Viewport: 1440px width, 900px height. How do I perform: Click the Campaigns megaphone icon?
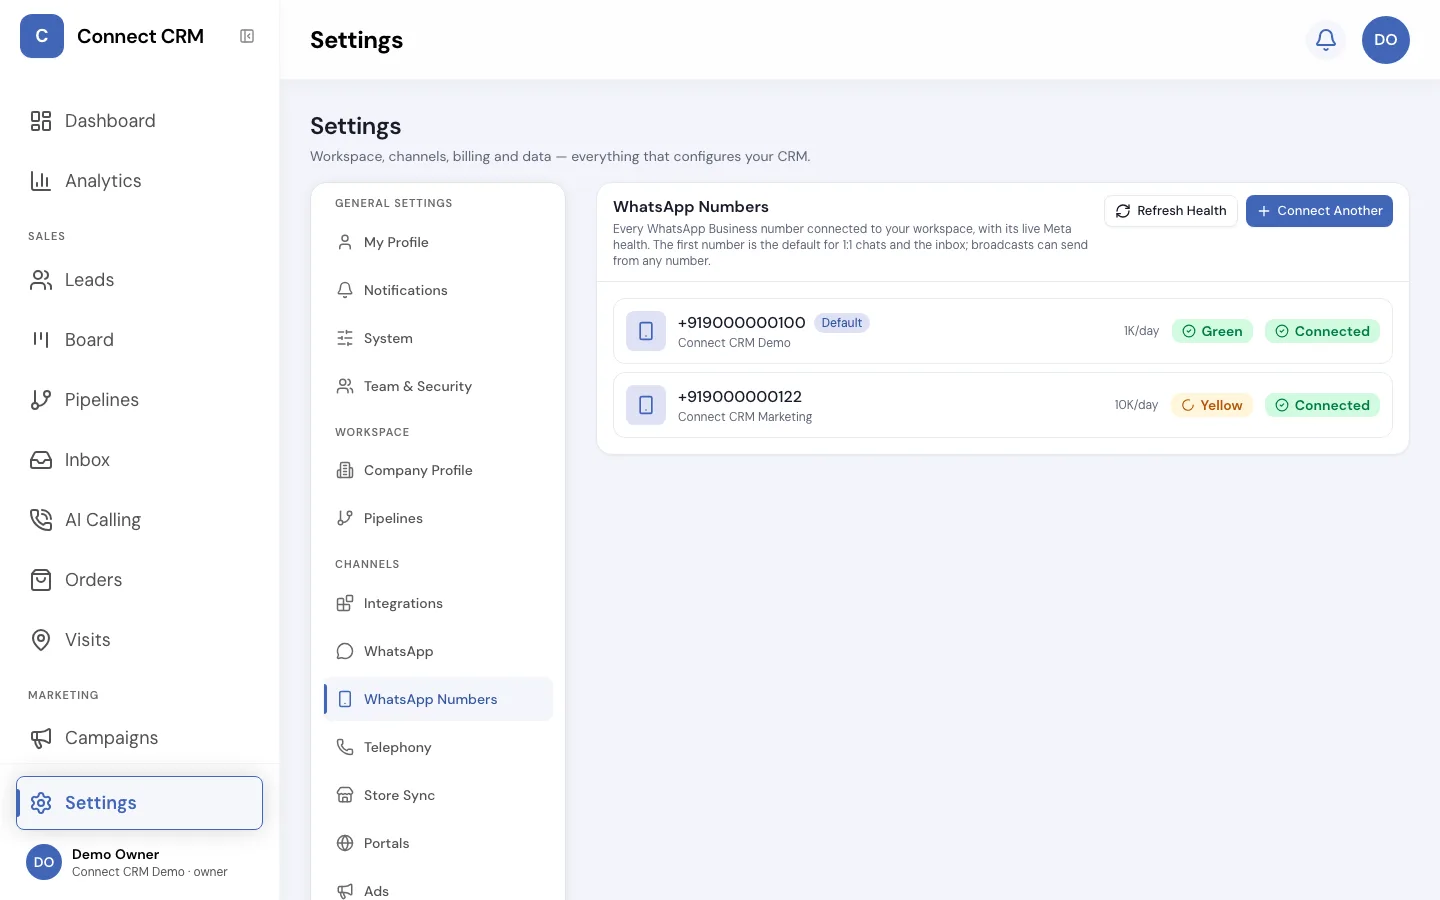tap(41, 738)
